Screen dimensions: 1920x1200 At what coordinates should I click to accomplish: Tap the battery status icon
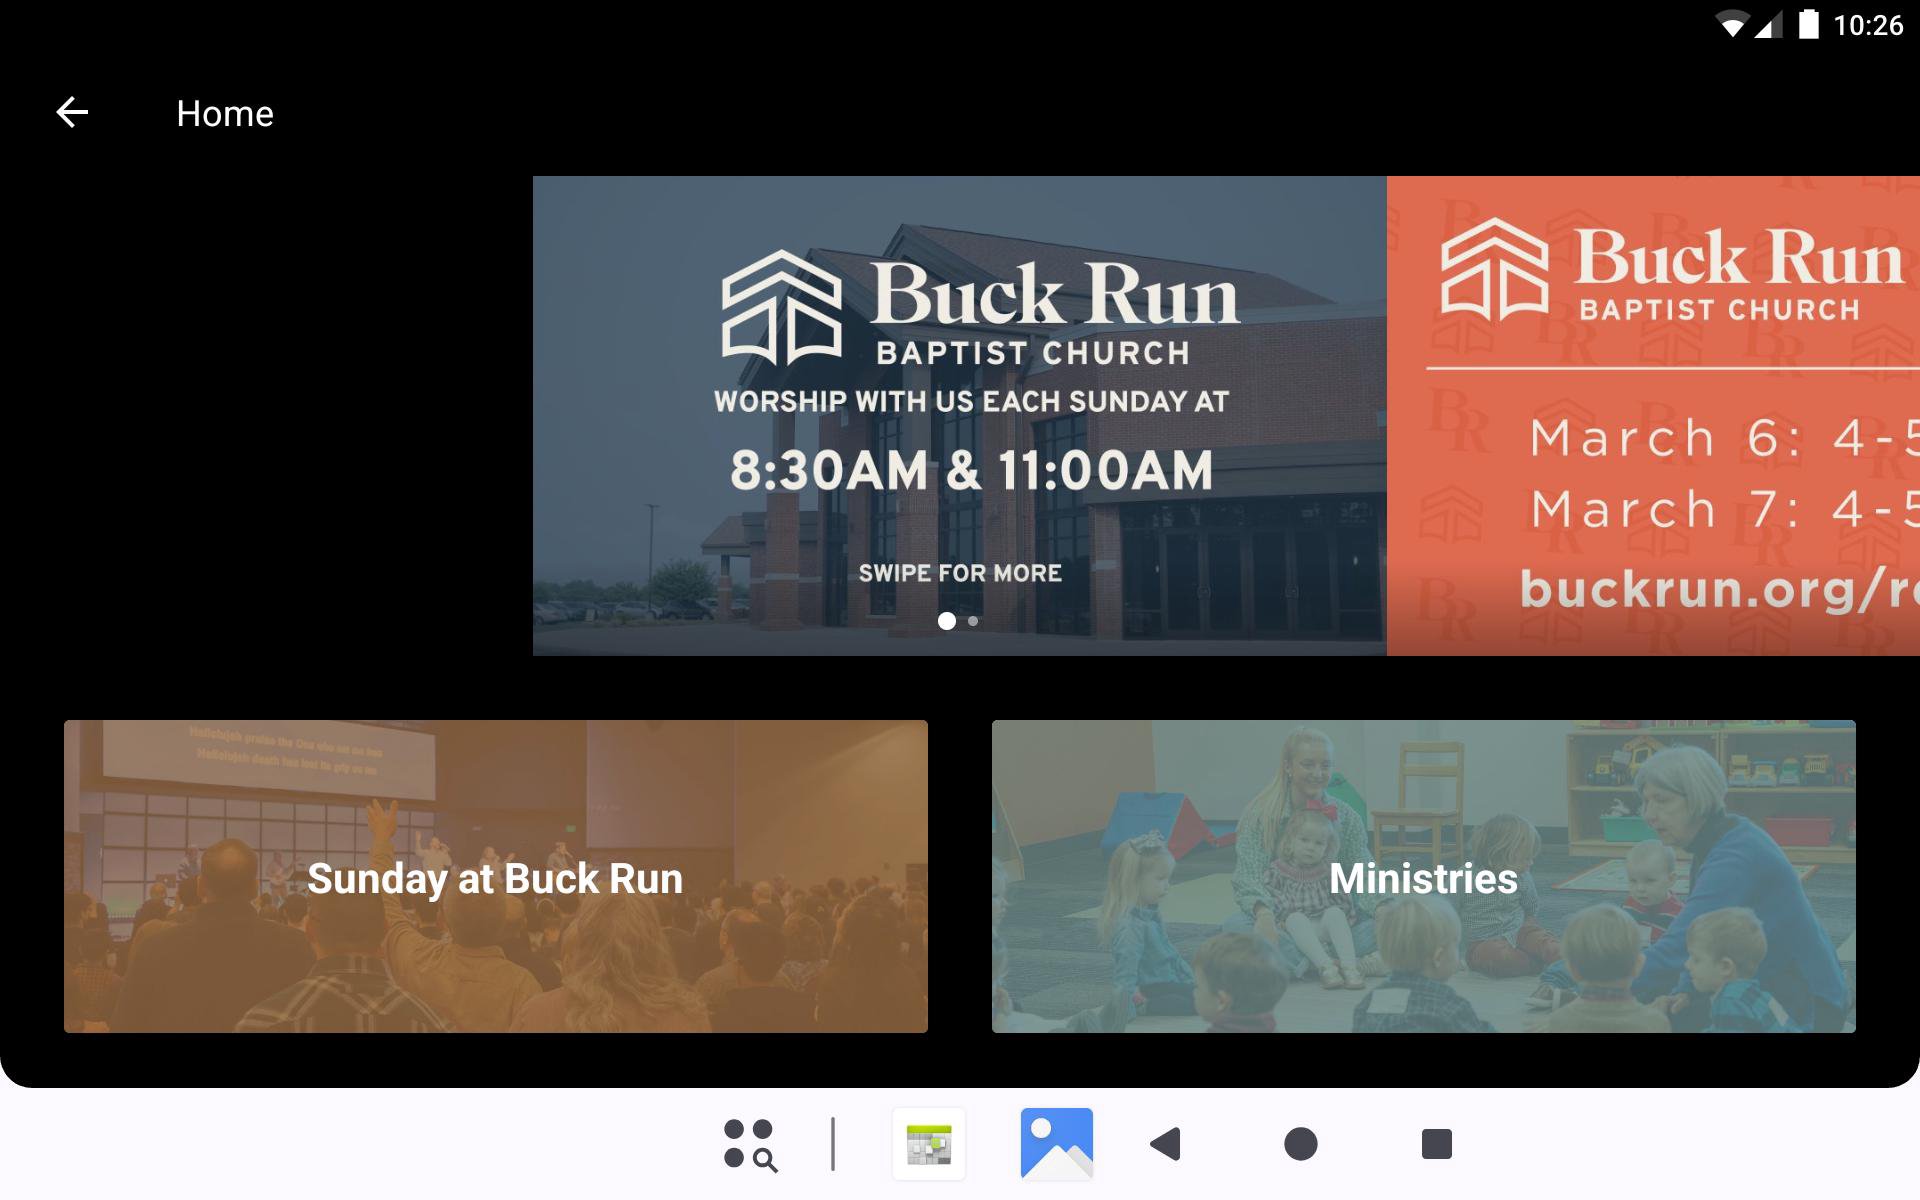coord(1808,25)
